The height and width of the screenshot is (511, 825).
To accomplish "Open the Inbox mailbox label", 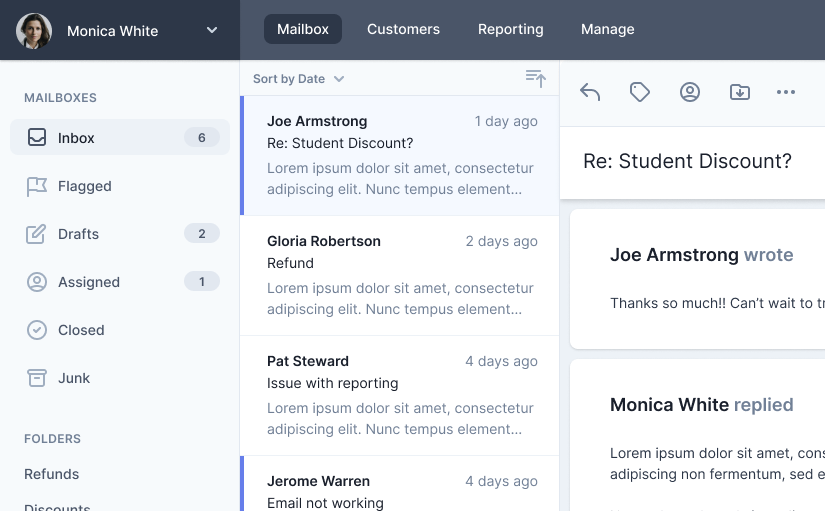I will click(76, 138).
